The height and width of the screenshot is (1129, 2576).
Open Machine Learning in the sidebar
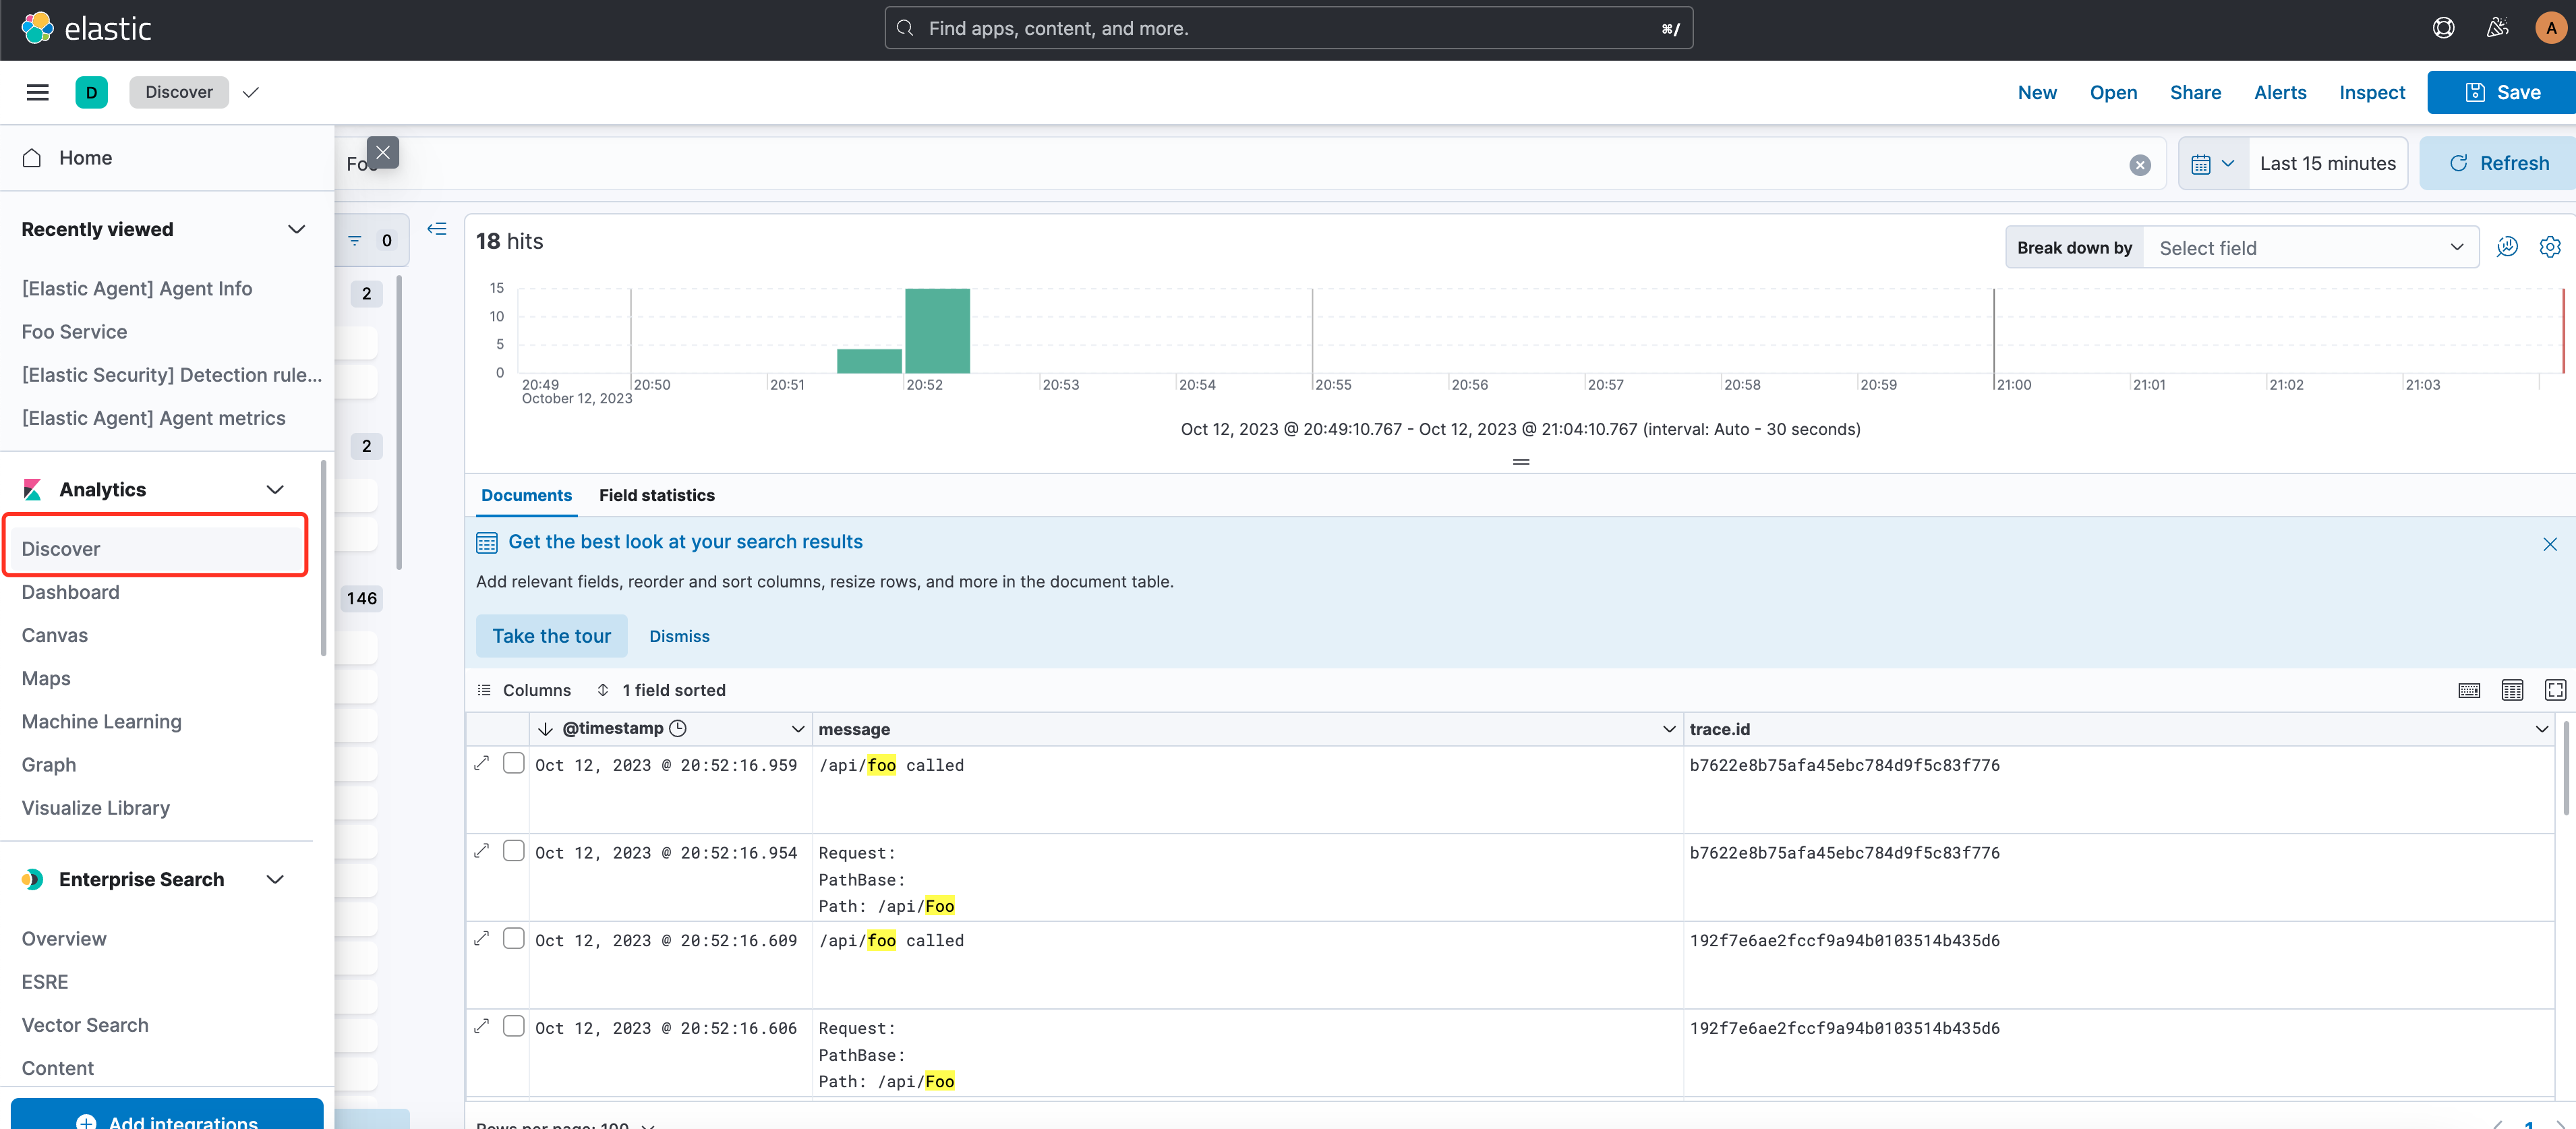coord(101,721)
